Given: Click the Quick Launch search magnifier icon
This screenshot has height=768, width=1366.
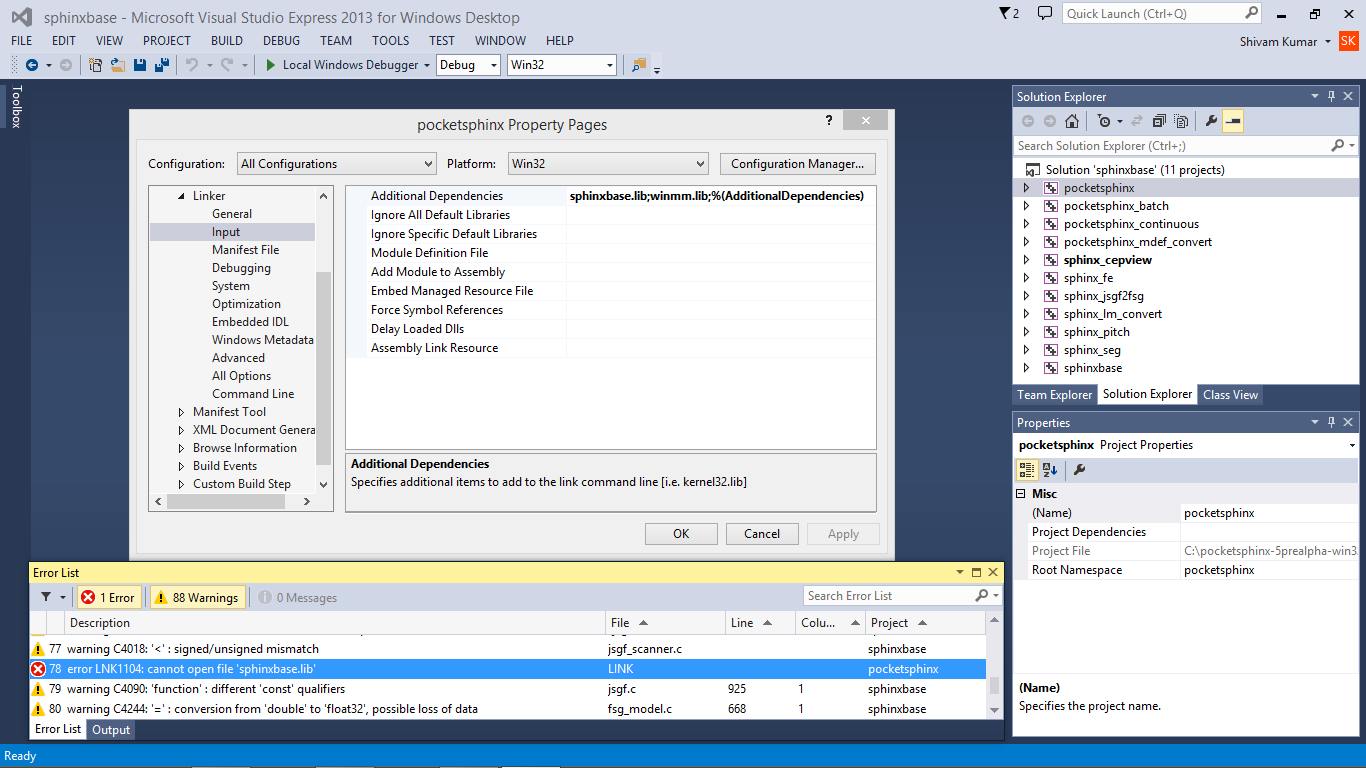Looking at the screenshot, I should point(1252,13).
